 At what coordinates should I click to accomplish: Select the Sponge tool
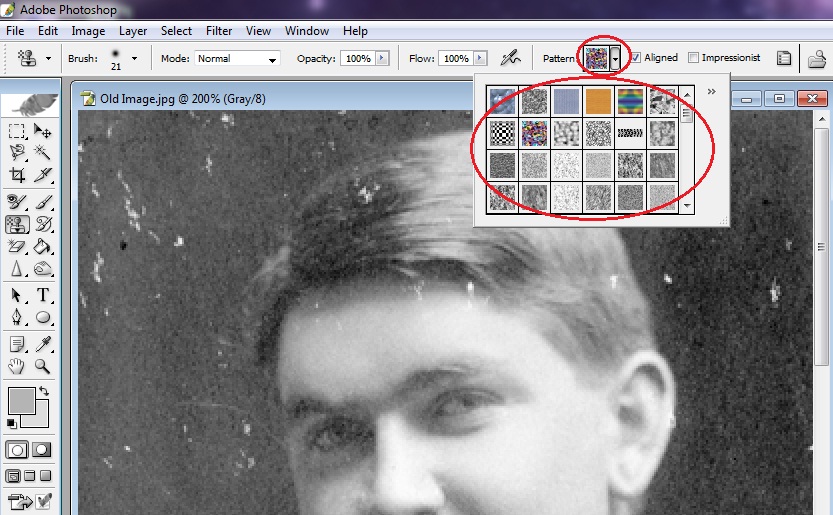[x=42, y=269]
